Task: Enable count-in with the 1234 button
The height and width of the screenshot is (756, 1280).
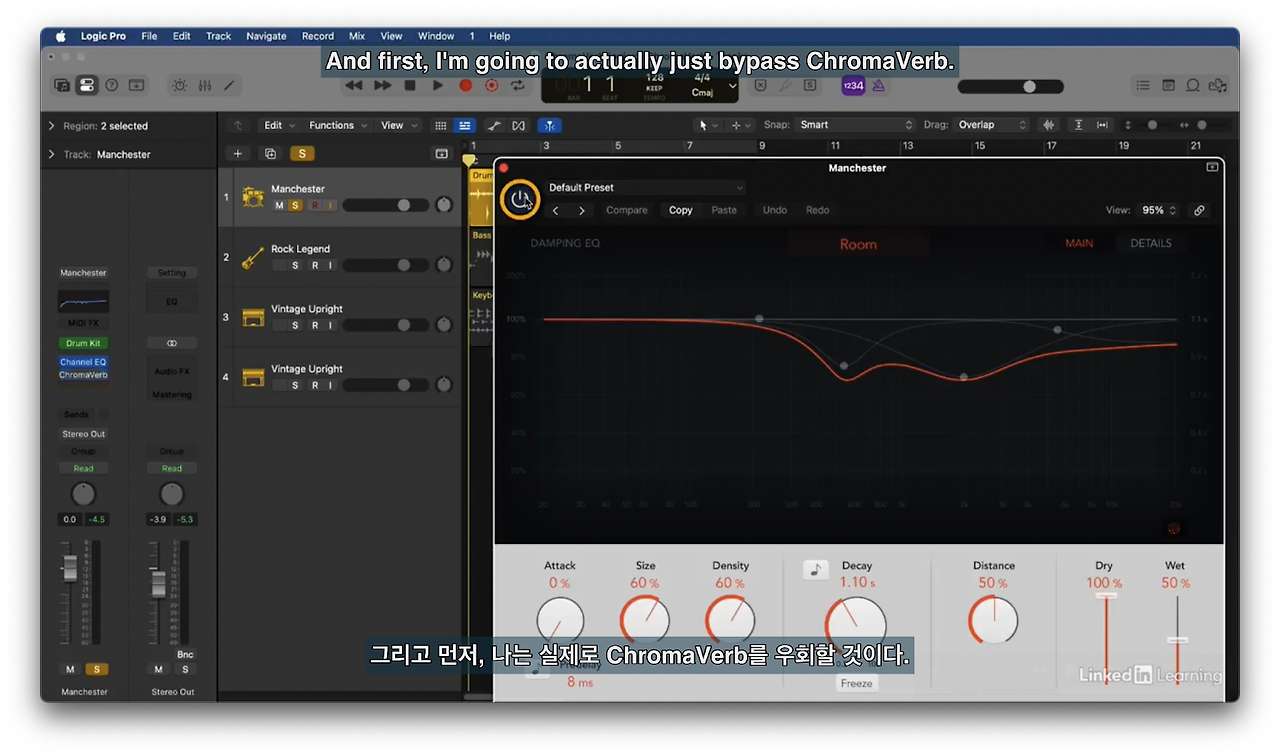Action: click(853, 86)
